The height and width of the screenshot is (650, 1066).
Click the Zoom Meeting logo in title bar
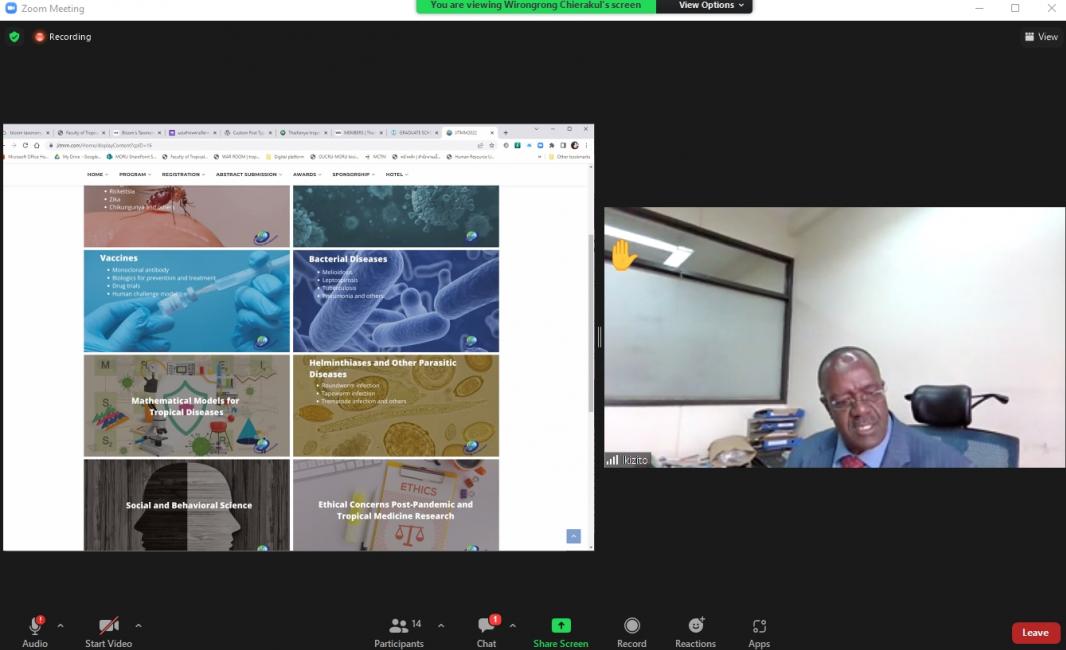pyautogui.click(x=11, y=8)
